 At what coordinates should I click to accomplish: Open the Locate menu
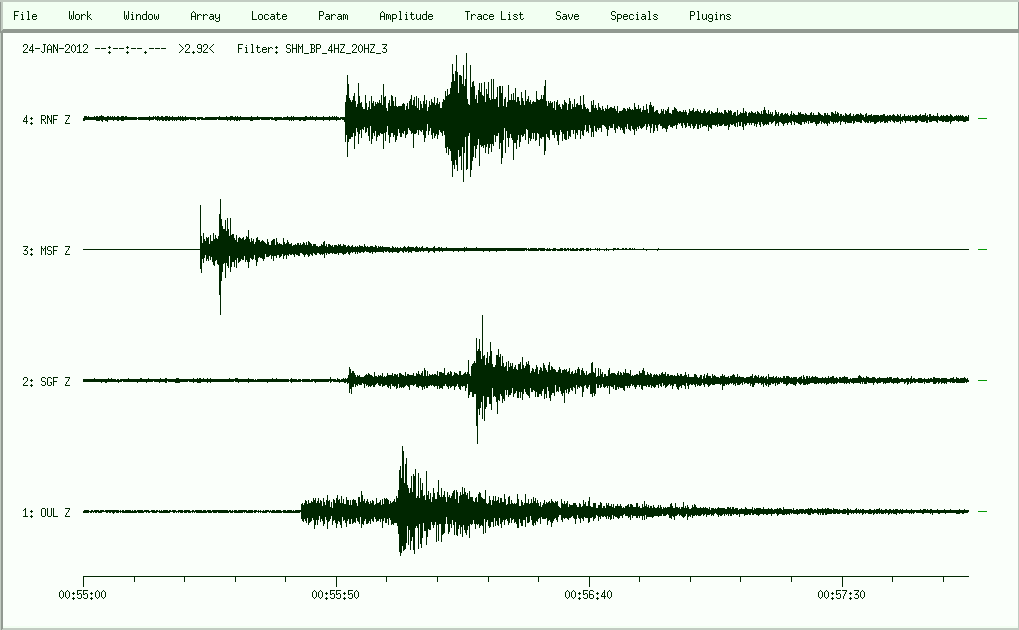click(x=269, y=16)
